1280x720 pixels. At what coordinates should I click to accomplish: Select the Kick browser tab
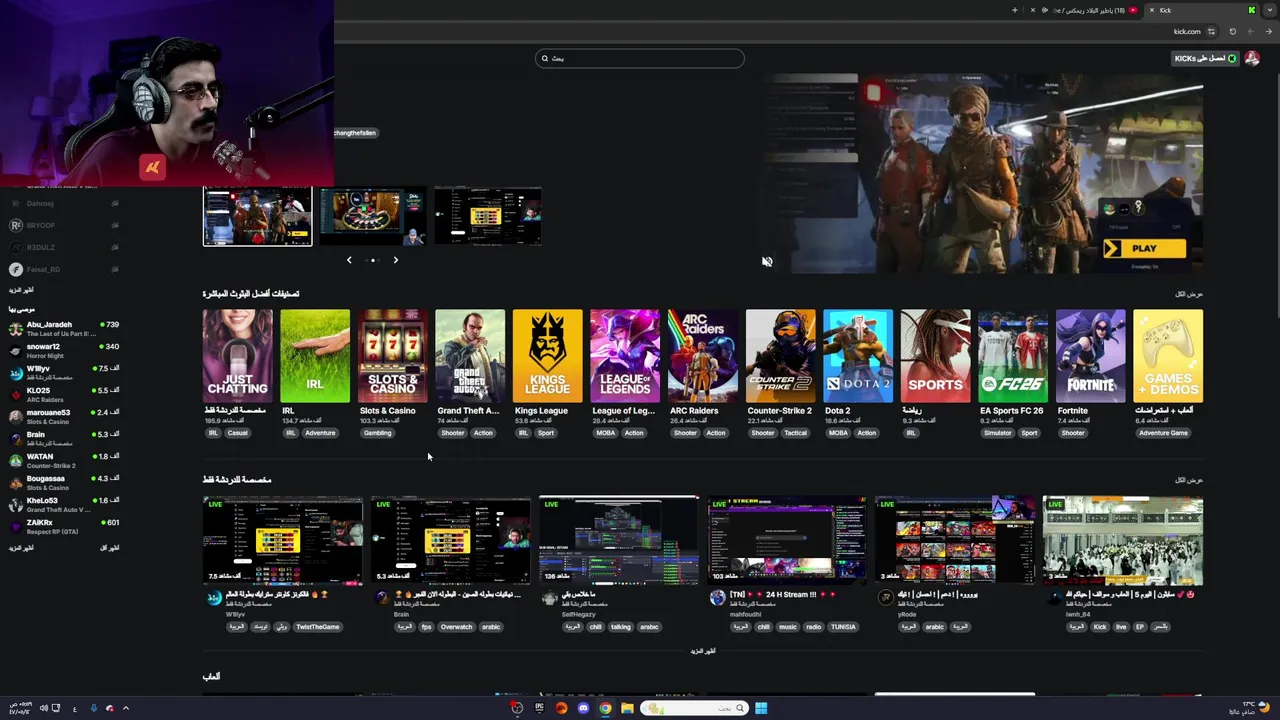[1200, 10]
